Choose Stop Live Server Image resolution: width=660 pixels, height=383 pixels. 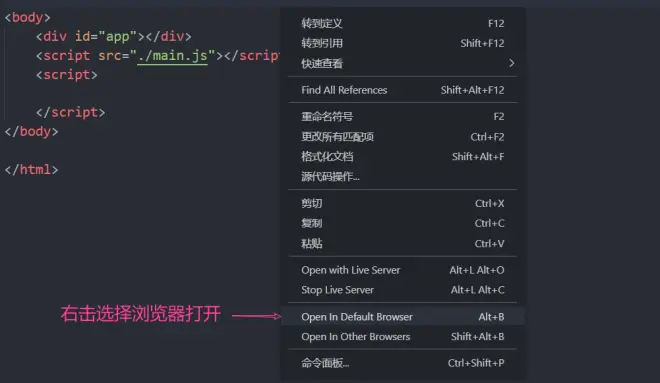[x=402, y=290]
